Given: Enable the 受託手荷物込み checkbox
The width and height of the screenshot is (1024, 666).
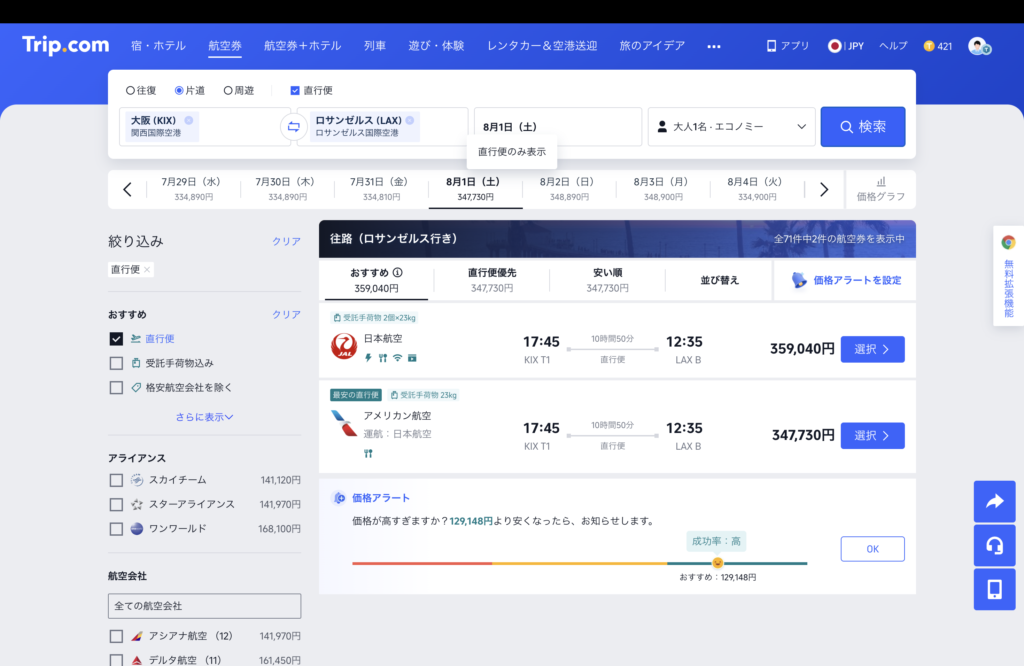Looking at the screenshot, I should tap(117, 363).
